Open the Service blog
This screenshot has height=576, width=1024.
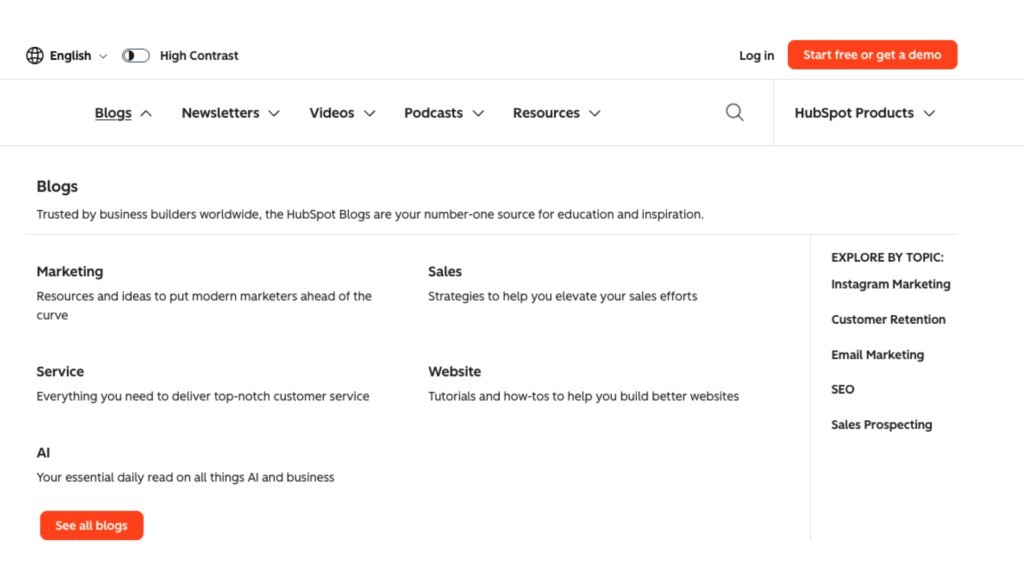pos(60,371)
